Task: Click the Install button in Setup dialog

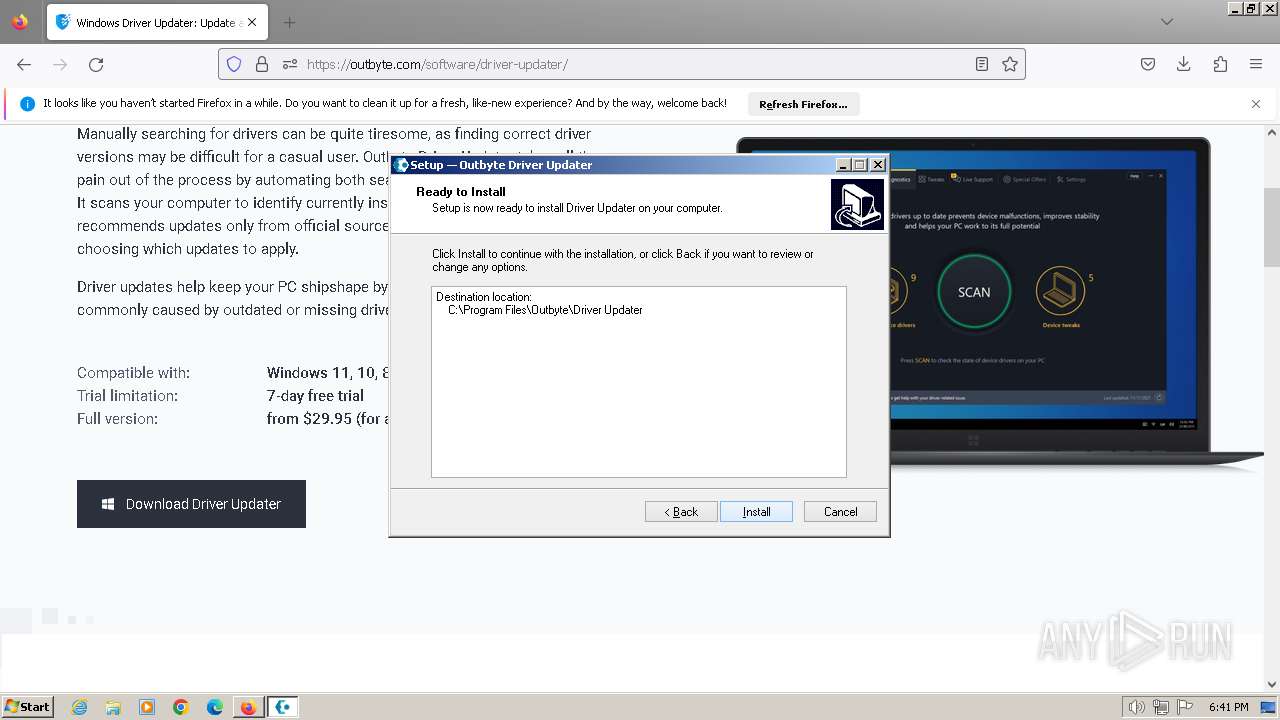Action: (756, 511)
